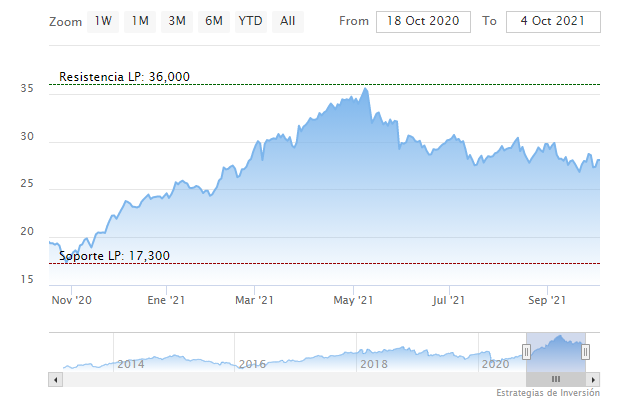Click the May '21 price peak

coord(365,89)
